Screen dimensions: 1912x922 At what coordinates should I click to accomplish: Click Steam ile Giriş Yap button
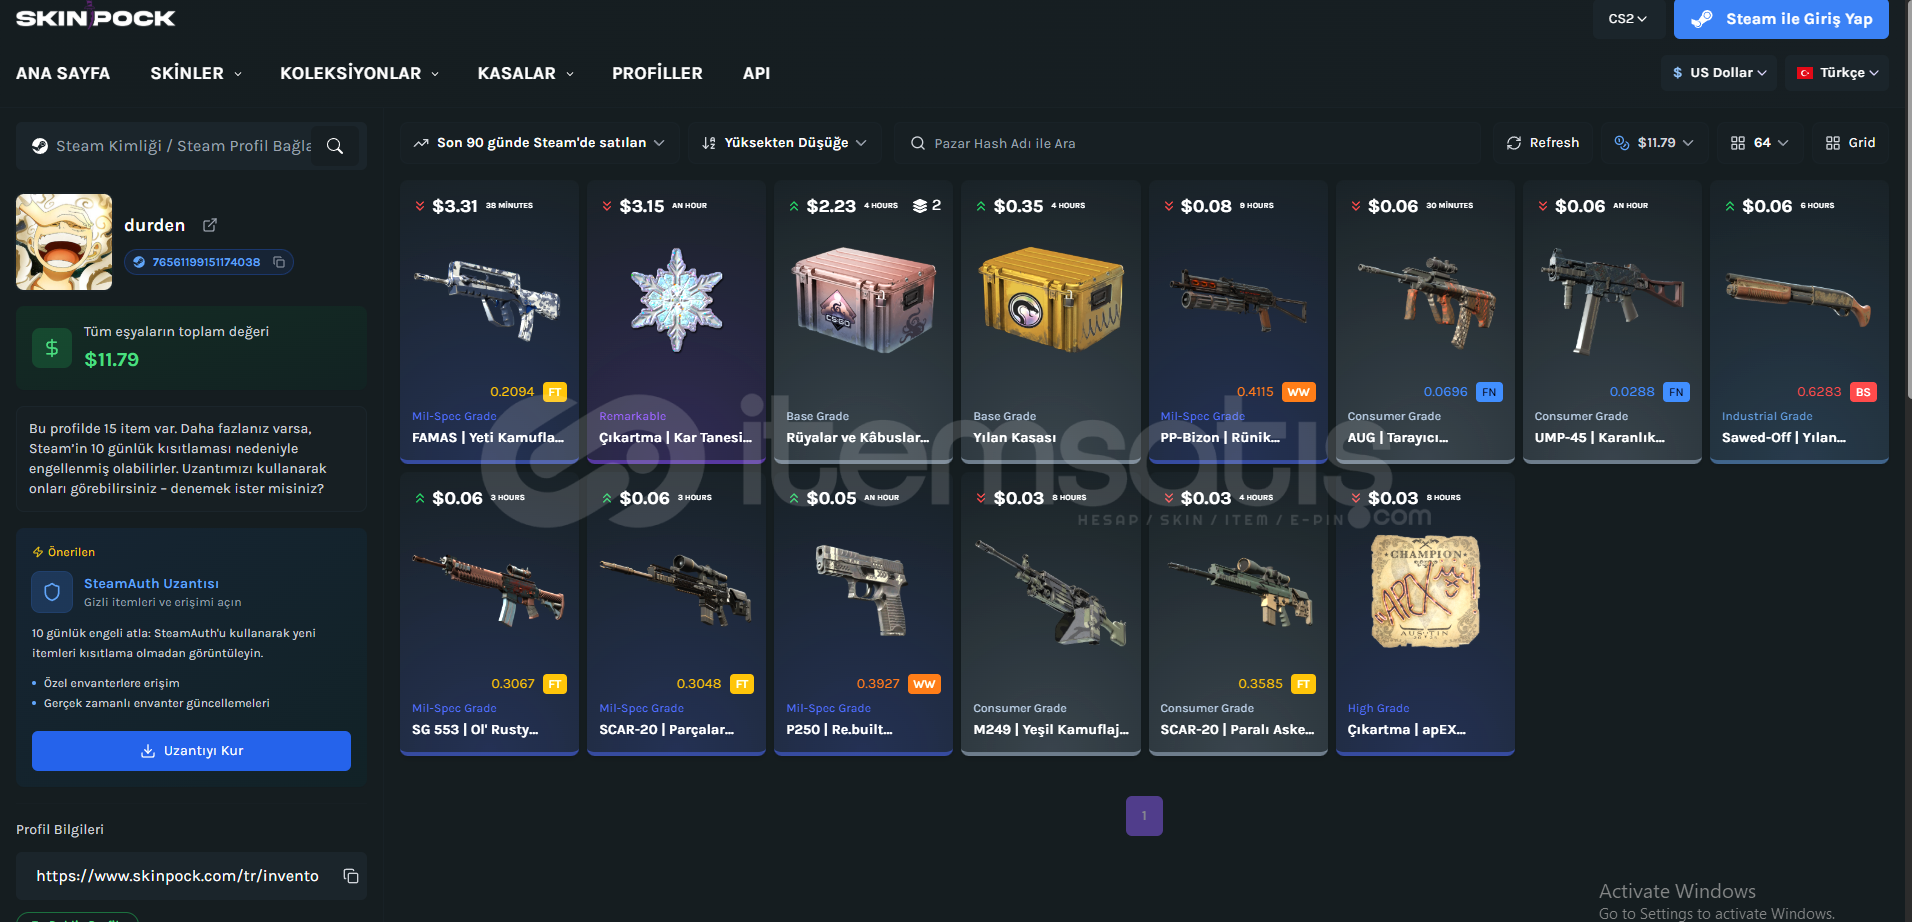tap(1781, 19)
